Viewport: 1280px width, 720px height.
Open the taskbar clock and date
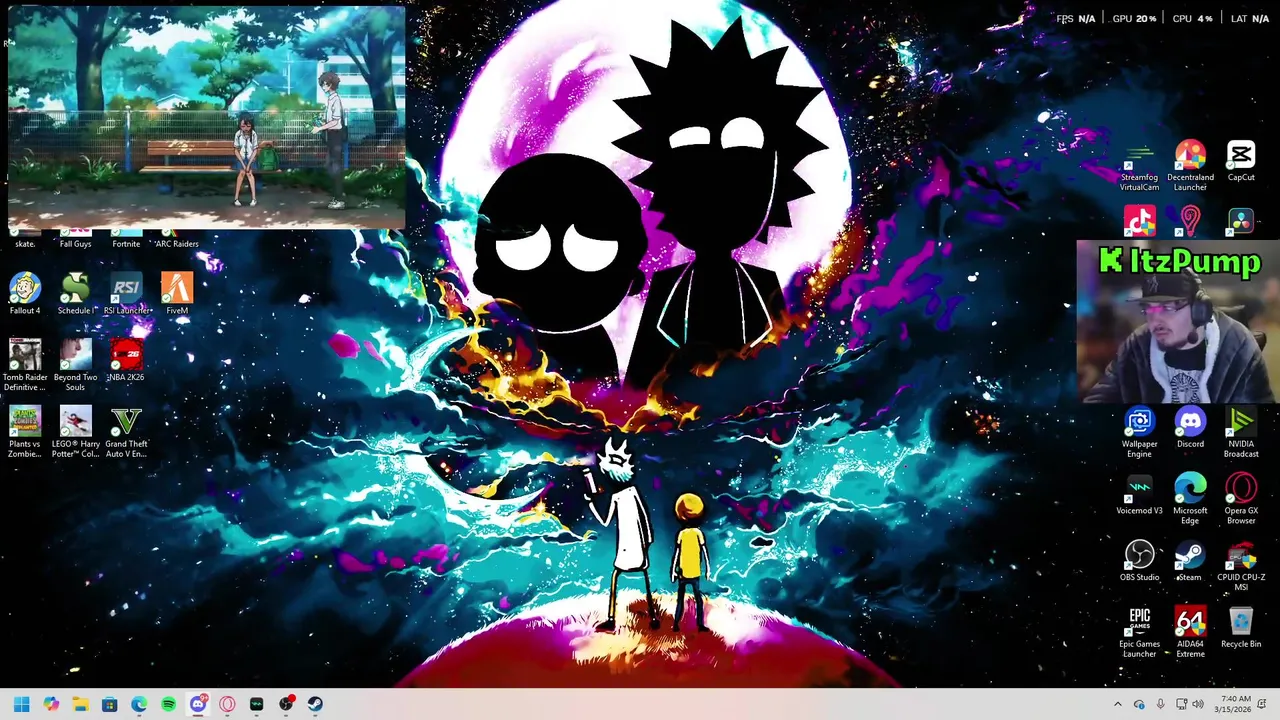click(x=1232, y=704)
